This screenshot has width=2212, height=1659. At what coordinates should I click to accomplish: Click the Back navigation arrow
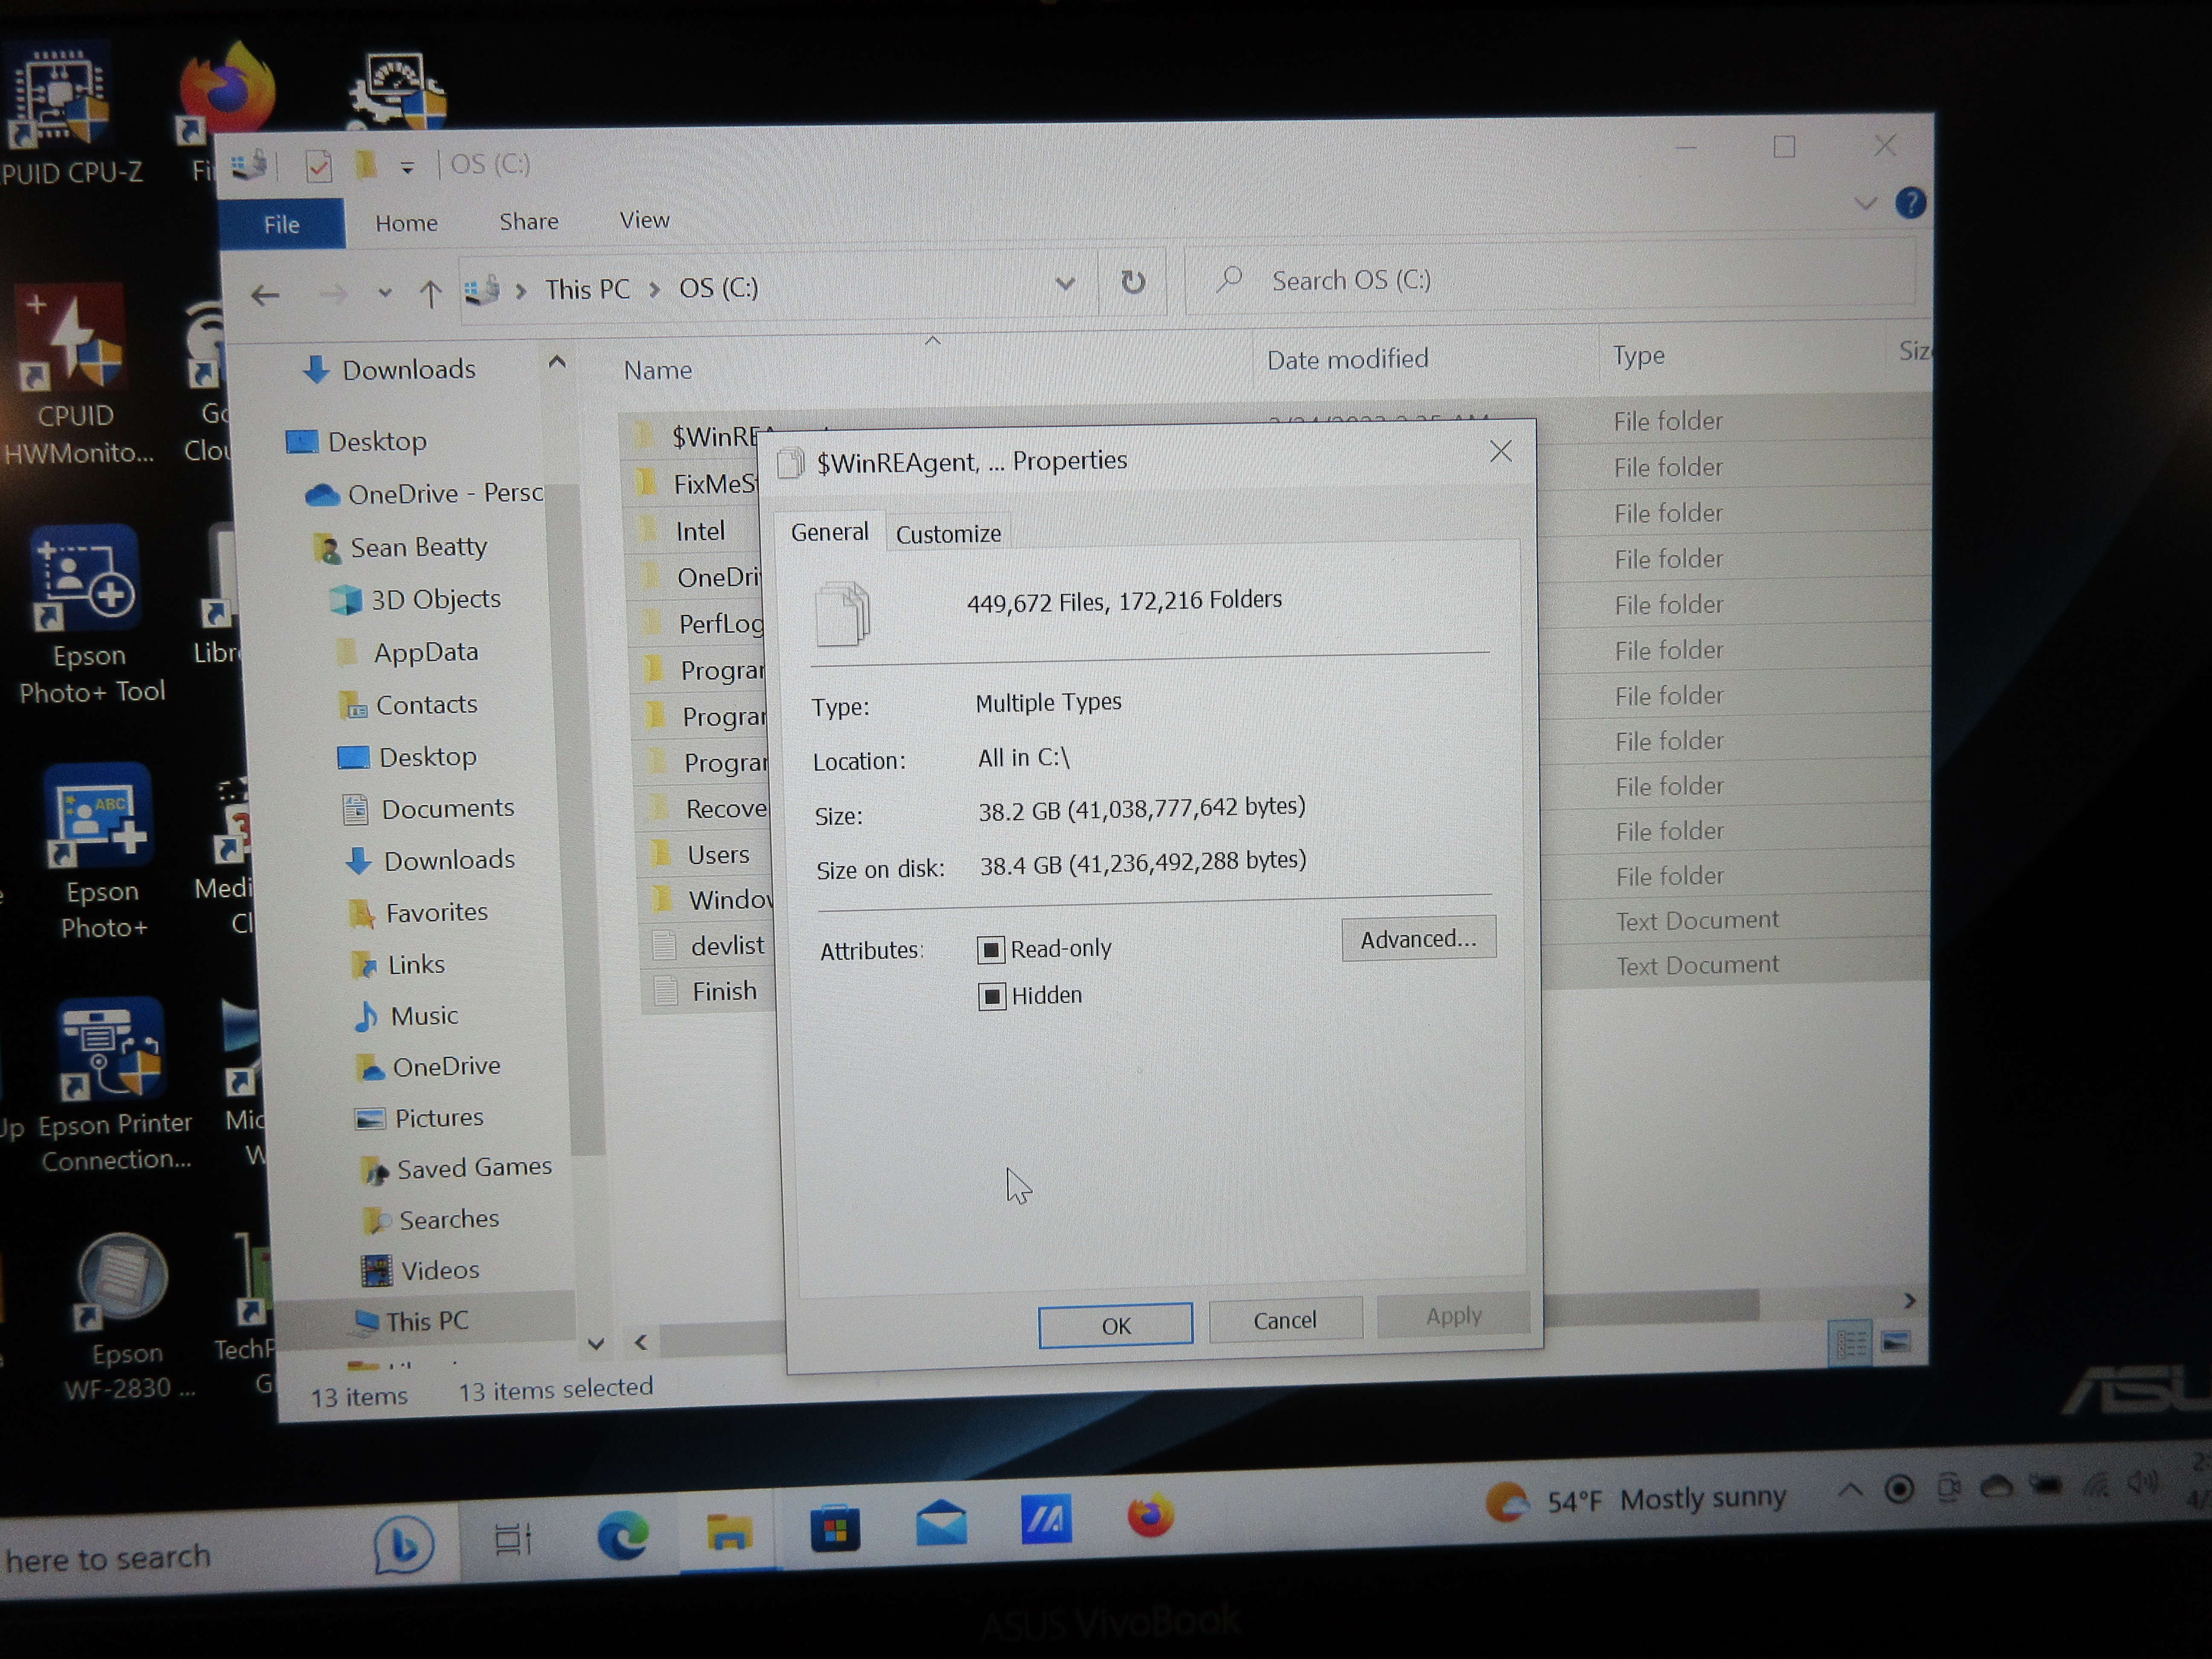pos(265,295)
